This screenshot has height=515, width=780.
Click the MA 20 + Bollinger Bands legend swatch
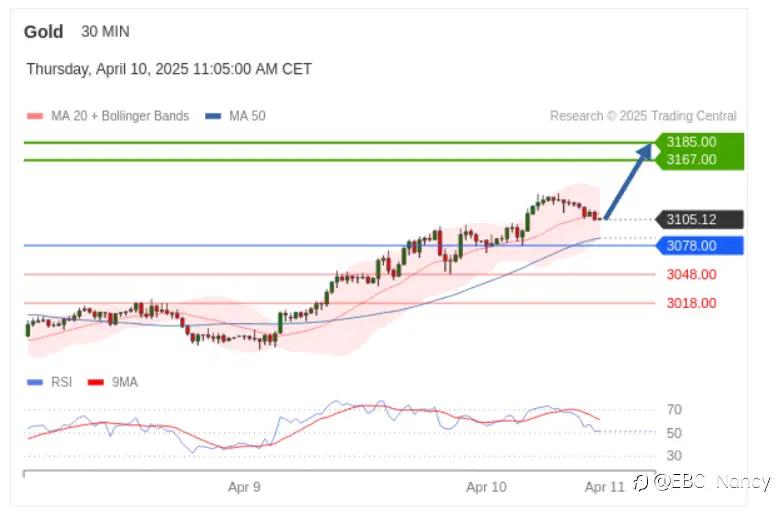(x=35, y=116)
